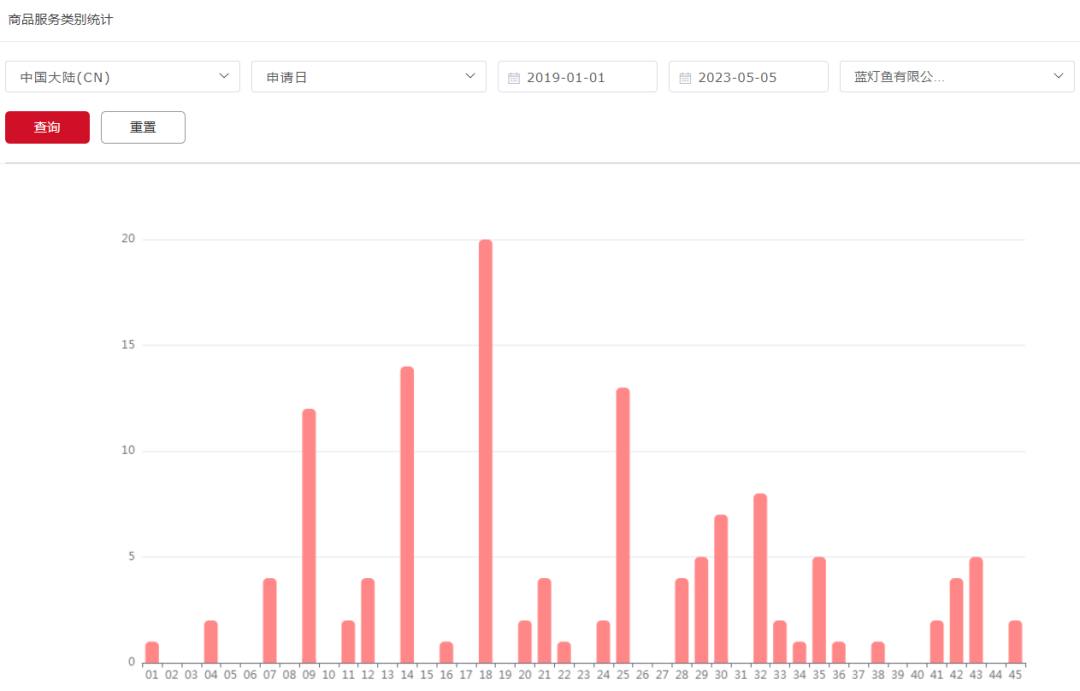Click the bar for class 07
The width and height of the screenshot is (1080, 691).
tap(270, 620)
